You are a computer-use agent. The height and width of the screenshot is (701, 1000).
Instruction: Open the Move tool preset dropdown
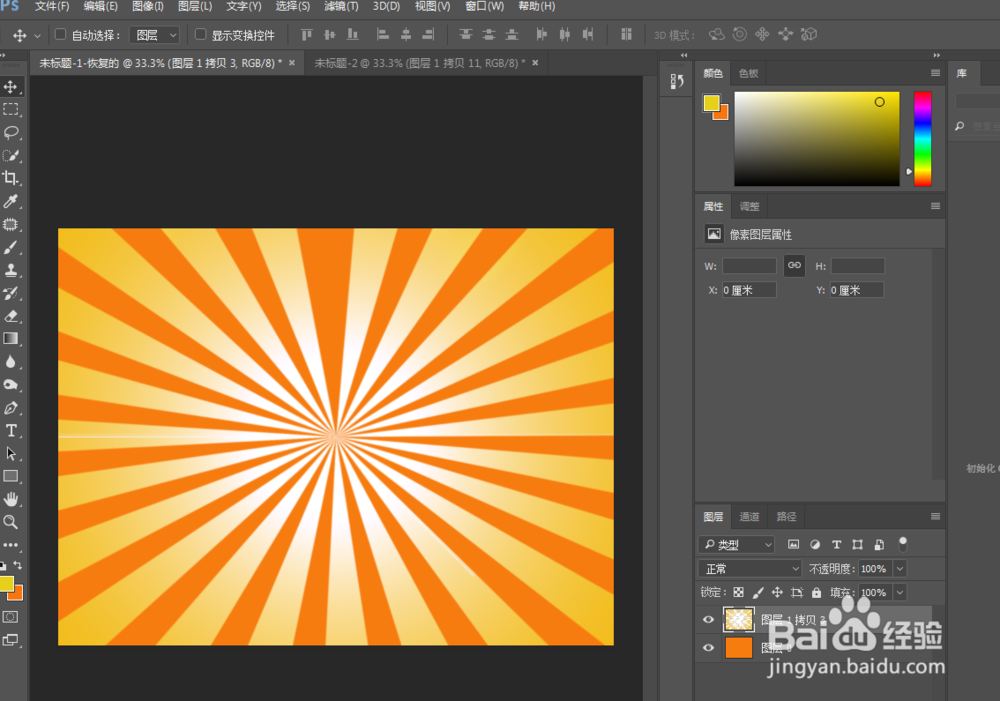point(38,36)
